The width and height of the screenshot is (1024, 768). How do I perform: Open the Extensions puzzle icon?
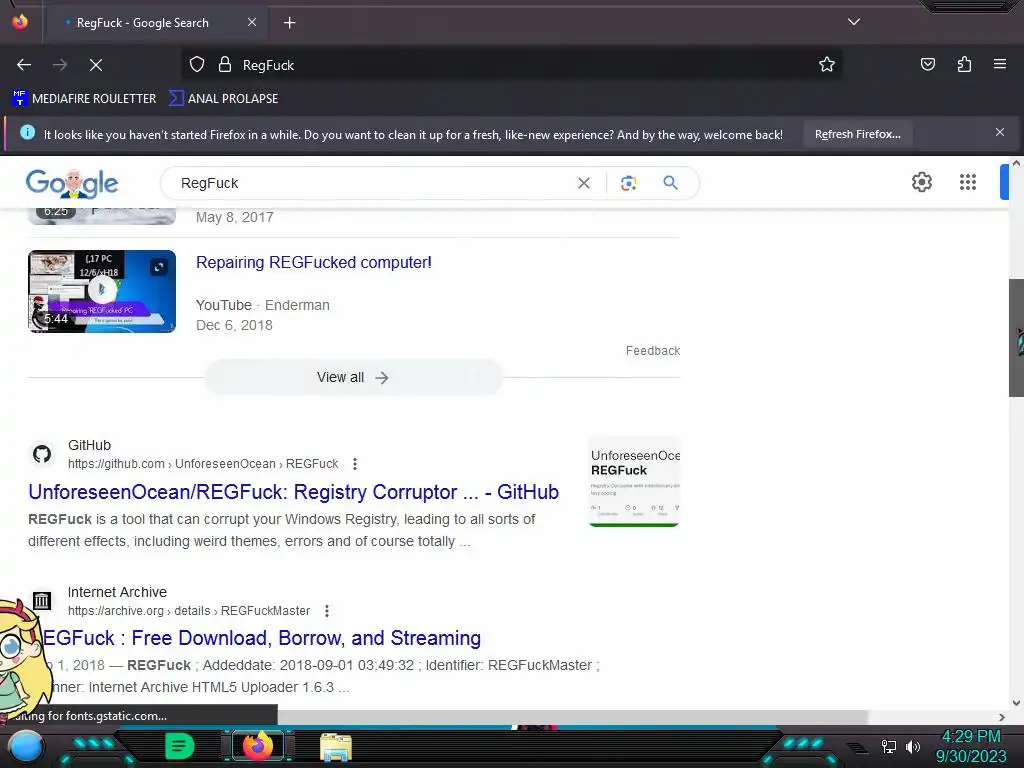[x=964, y=65]
